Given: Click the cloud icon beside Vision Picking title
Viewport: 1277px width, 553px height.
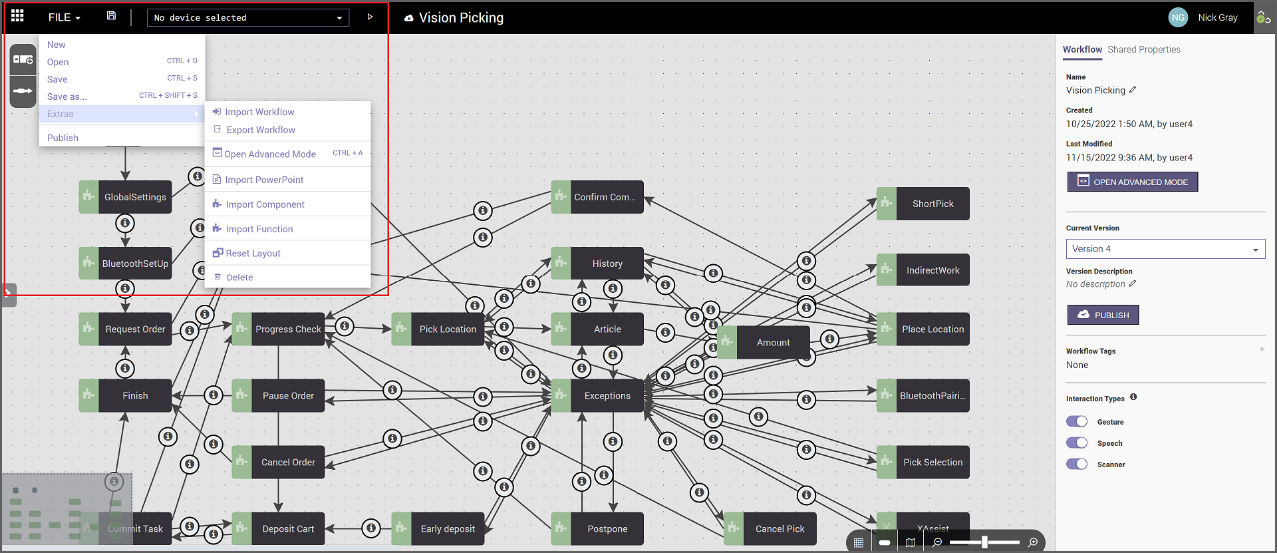Looking at the screenshot, I should (x=408, y=18).
